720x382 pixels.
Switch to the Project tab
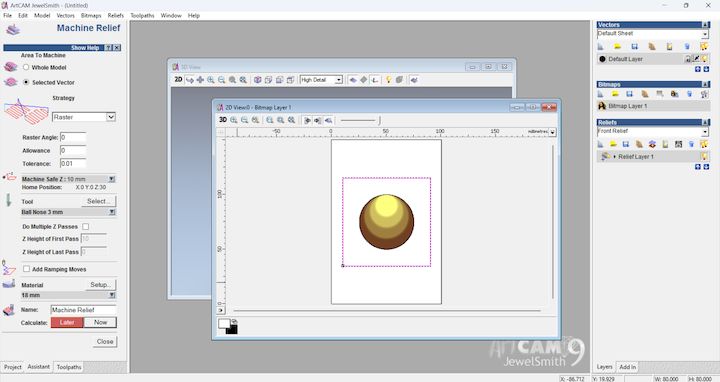click(x=13, y=367)
